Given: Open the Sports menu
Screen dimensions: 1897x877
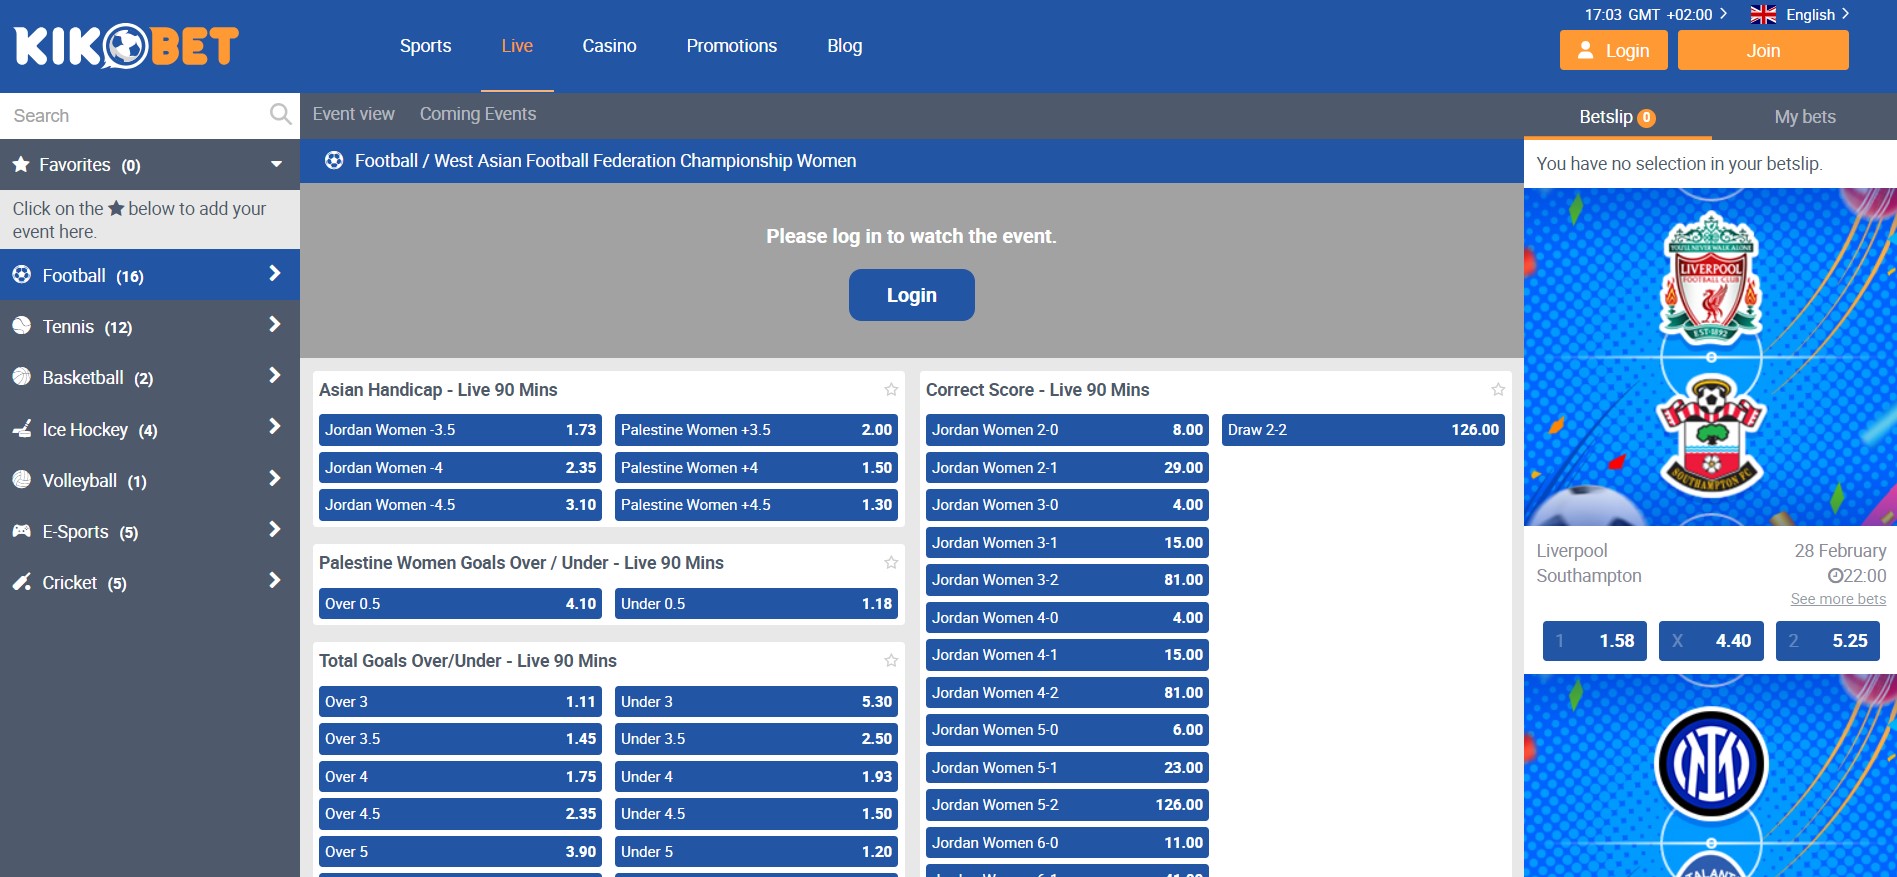Looking at the screenshot, I should coord(425,46).
